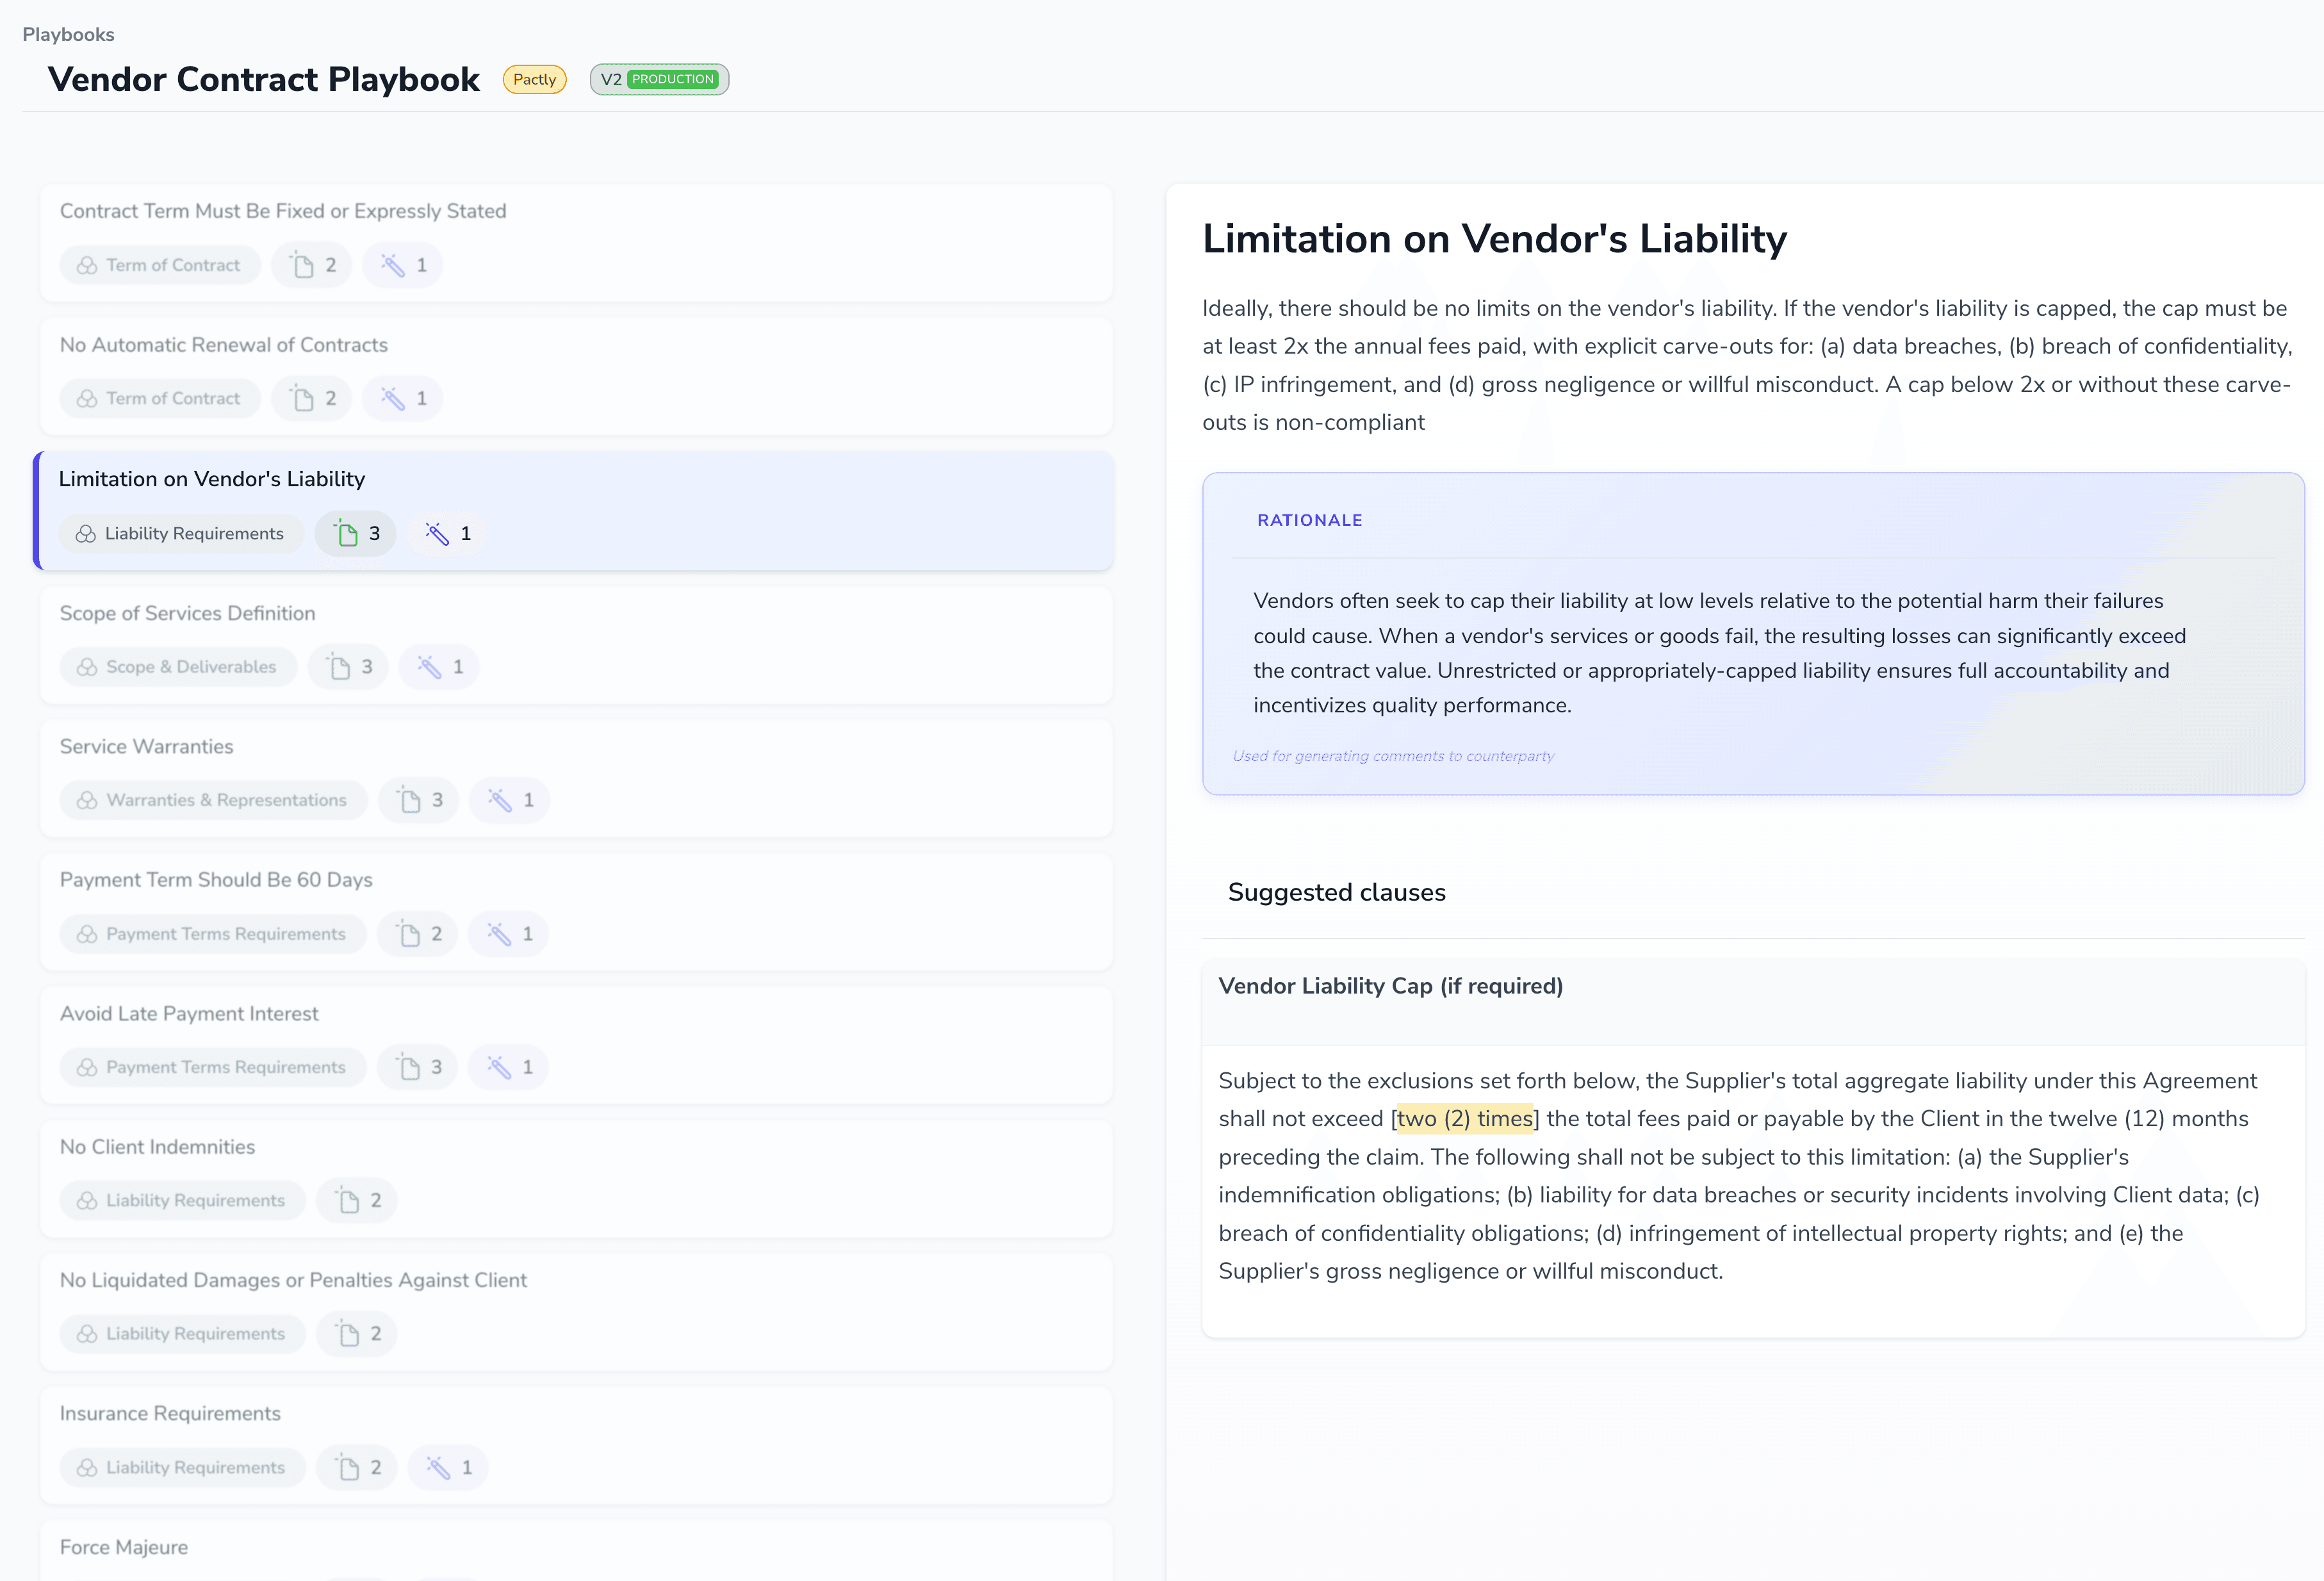This screenshot has height=1581, width=2324.
Task: Click the document icon on No Automatic Renewal of Contracts card
Action: pos(311,397)
